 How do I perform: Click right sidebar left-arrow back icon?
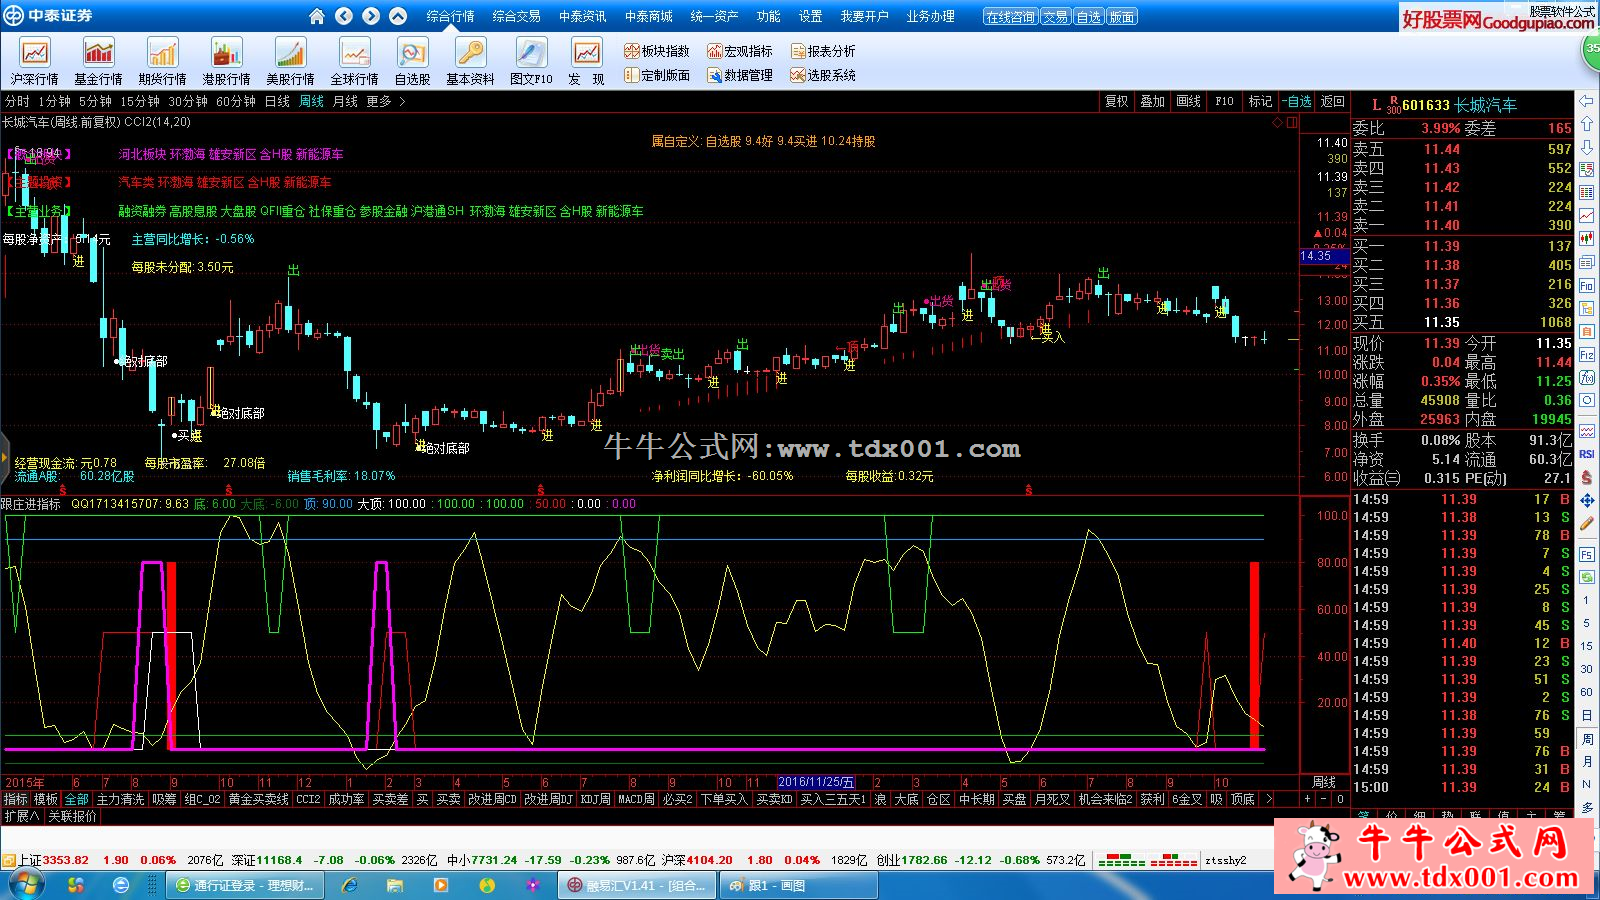[1587, 101]
